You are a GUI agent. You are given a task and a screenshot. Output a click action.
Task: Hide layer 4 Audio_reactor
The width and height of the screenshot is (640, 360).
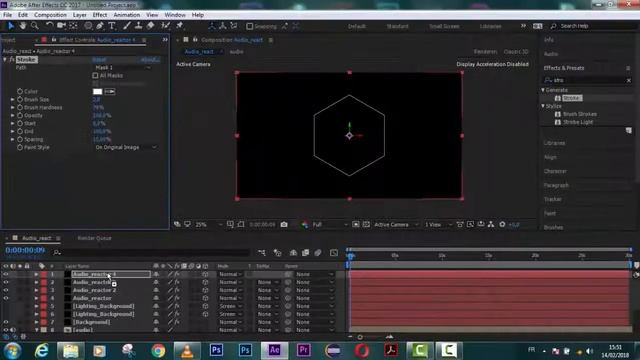pyautogui.click(x=6, y=298)
